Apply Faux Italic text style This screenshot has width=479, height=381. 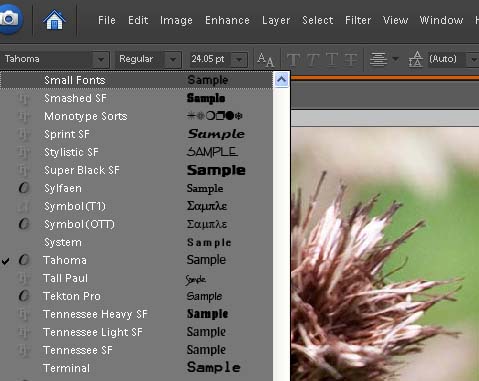312,60
